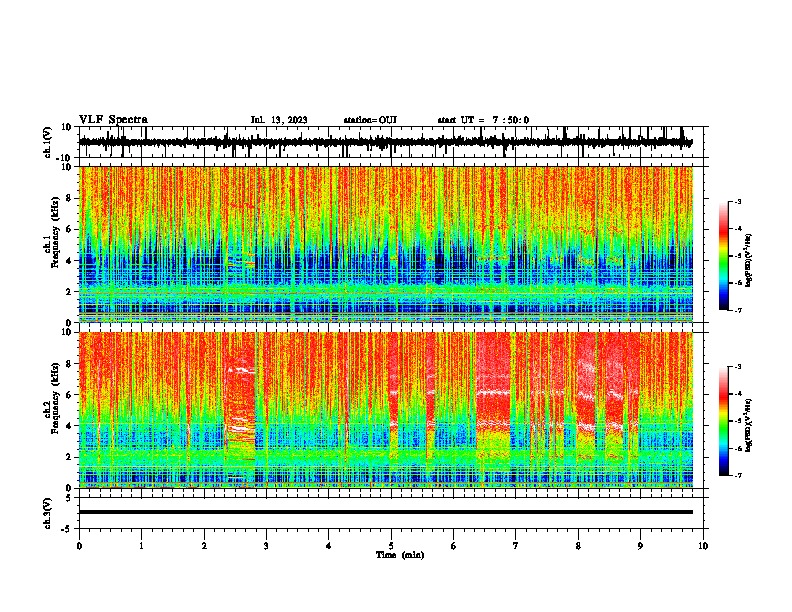Viewport: 792px width, 612px height.
Task: Click the flat black ch.3 trace line
Action: (x=385, y=512)
